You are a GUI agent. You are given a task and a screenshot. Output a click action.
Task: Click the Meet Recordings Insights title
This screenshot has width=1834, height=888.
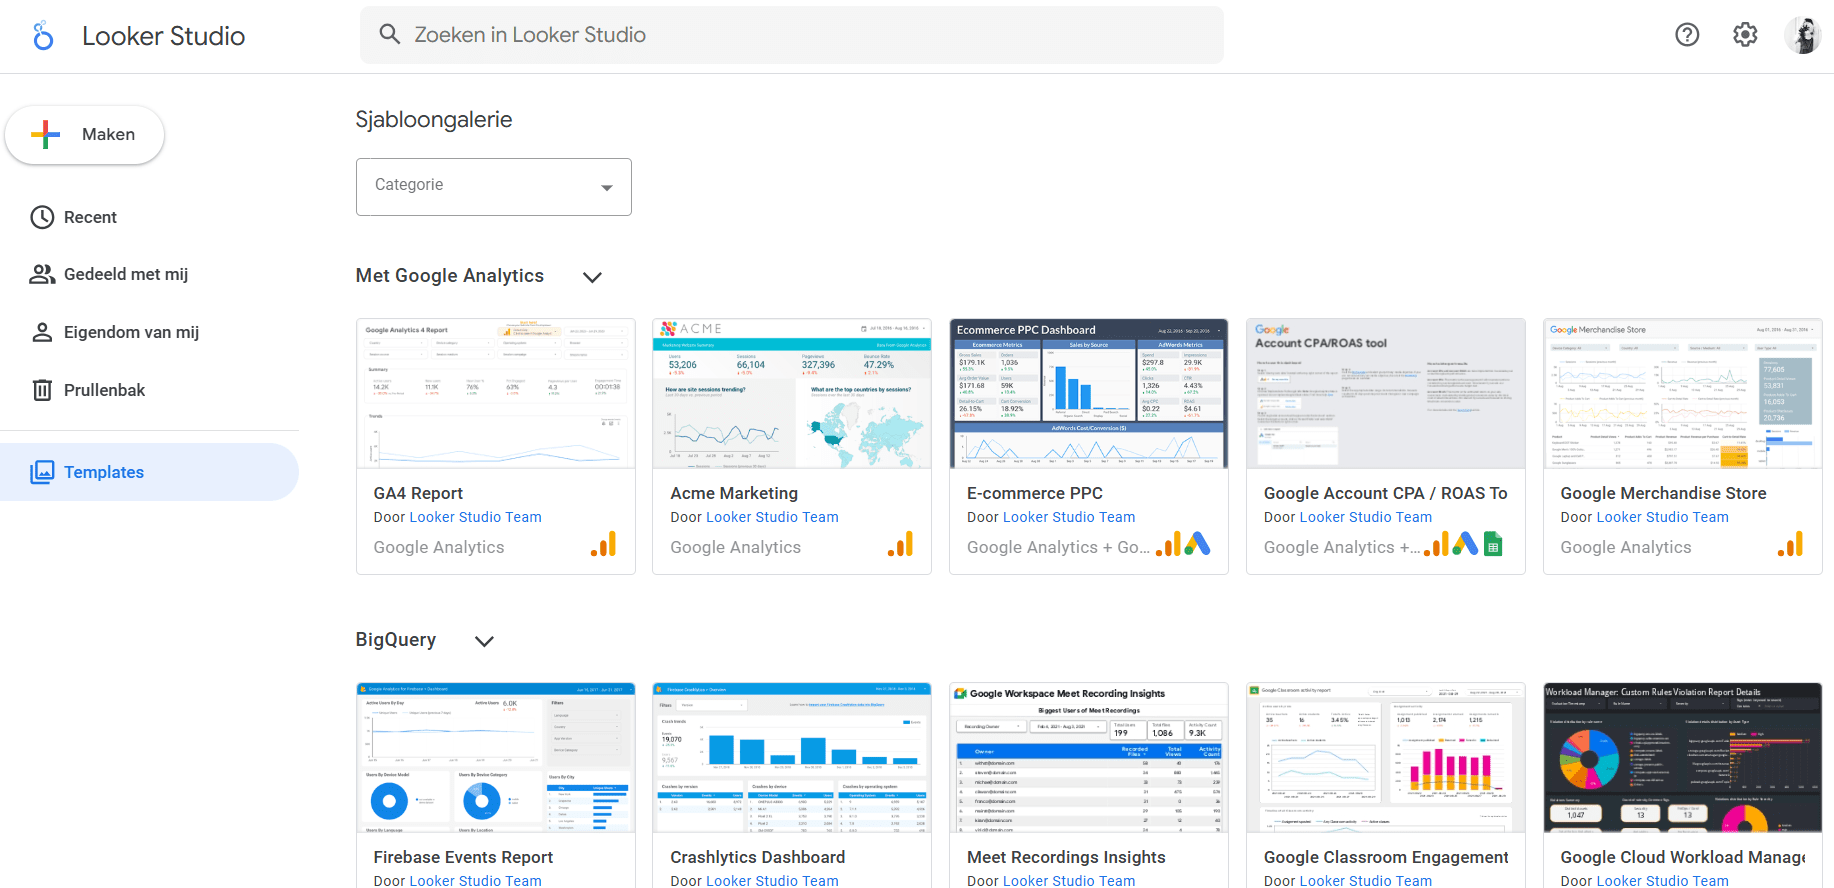coord(1066,857)
